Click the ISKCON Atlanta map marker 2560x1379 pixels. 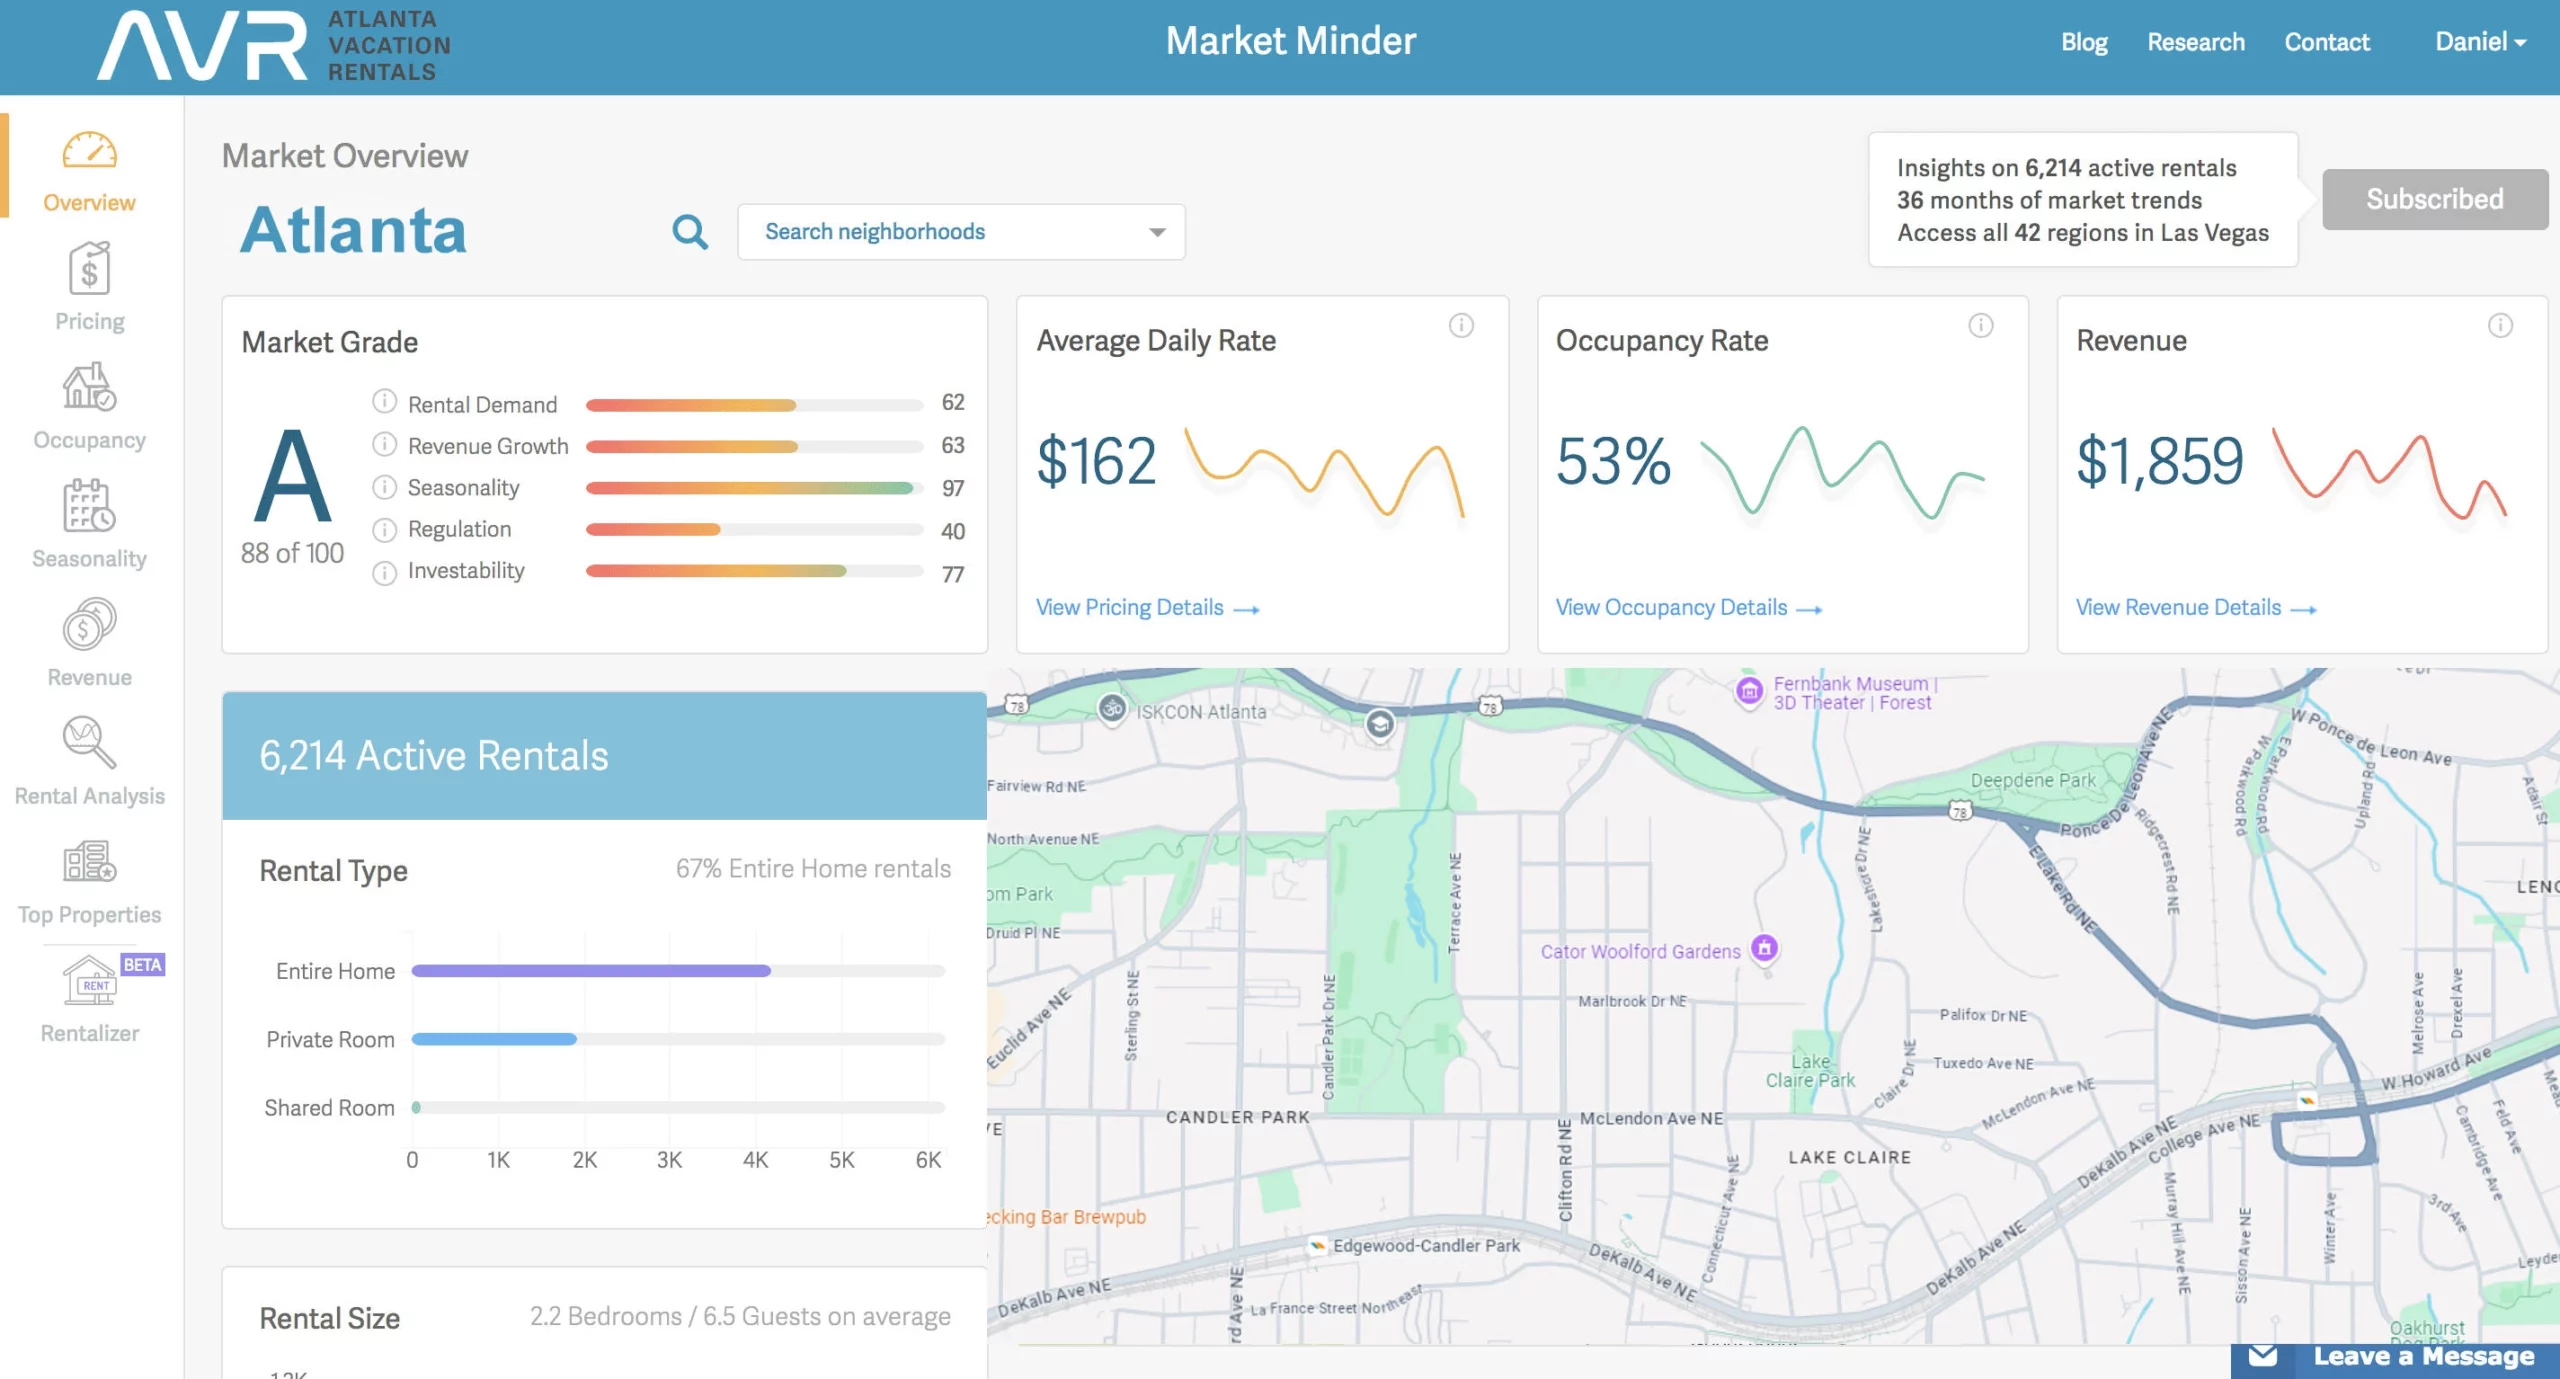click(1112, 708)
